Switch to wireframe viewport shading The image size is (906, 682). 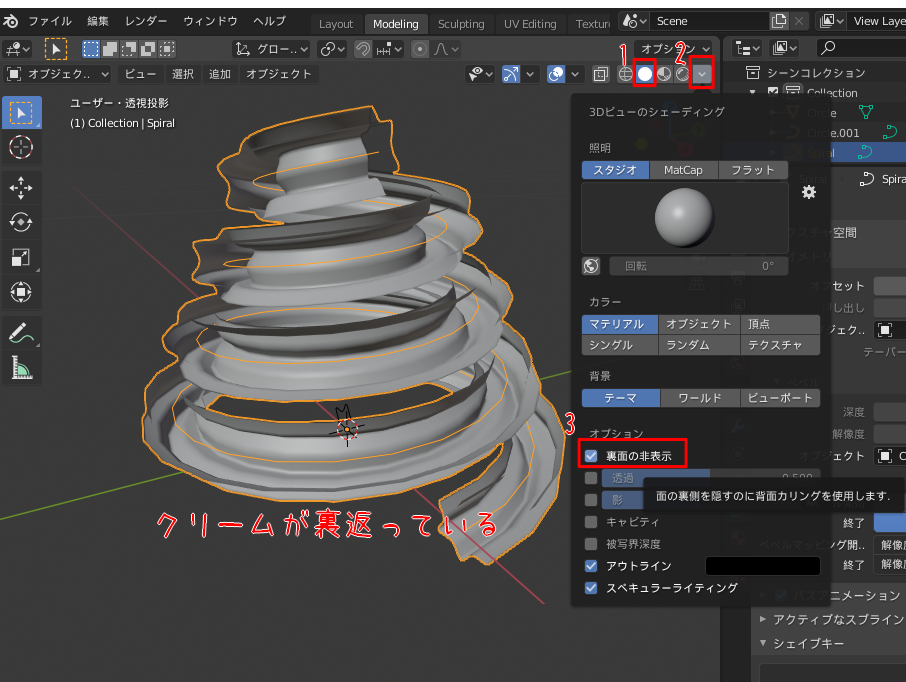[625, 74]
